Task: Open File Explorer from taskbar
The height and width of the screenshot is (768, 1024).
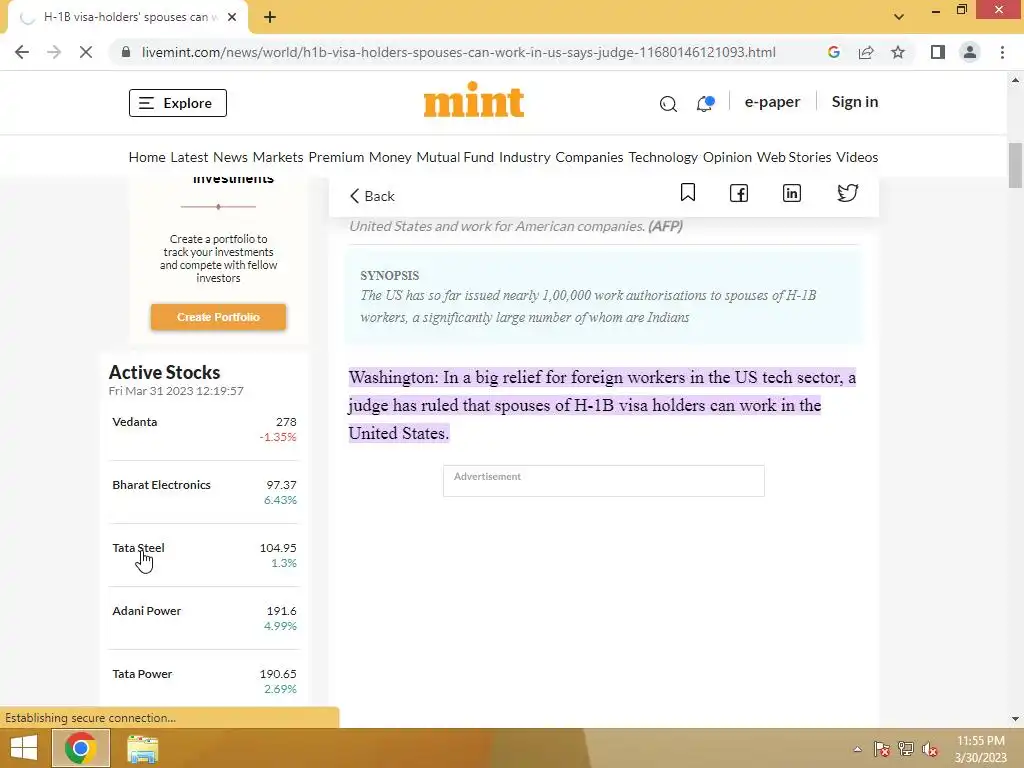Action: tap(142, 748)
